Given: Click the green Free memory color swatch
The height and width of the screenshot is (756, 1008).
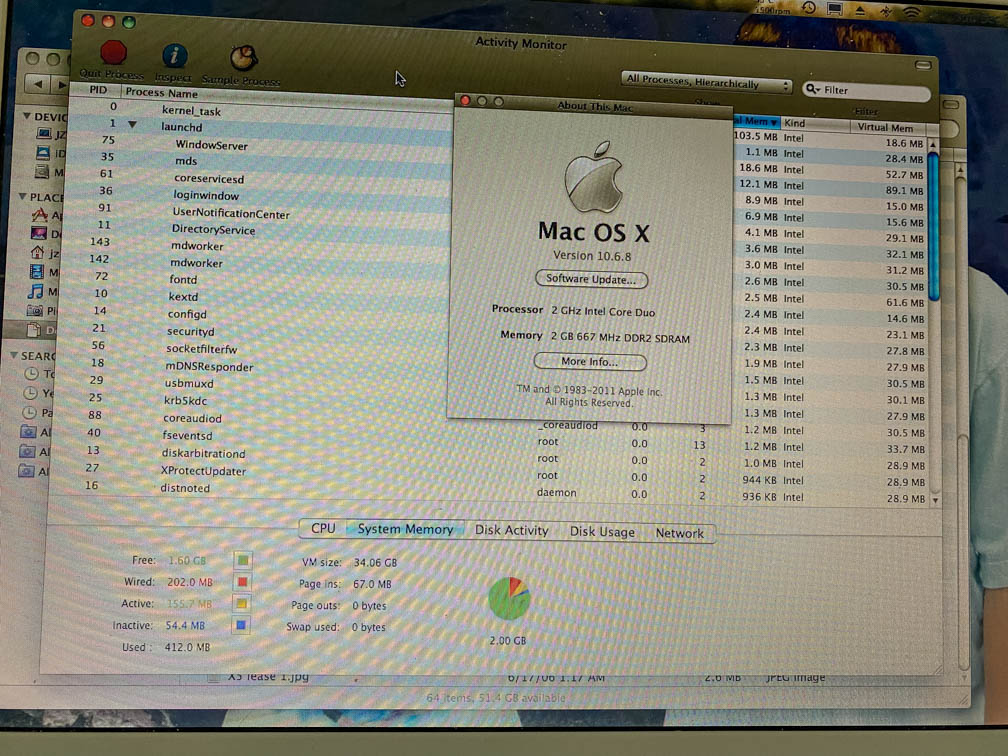Looking at the screenshot, I should tap(242, 561).
